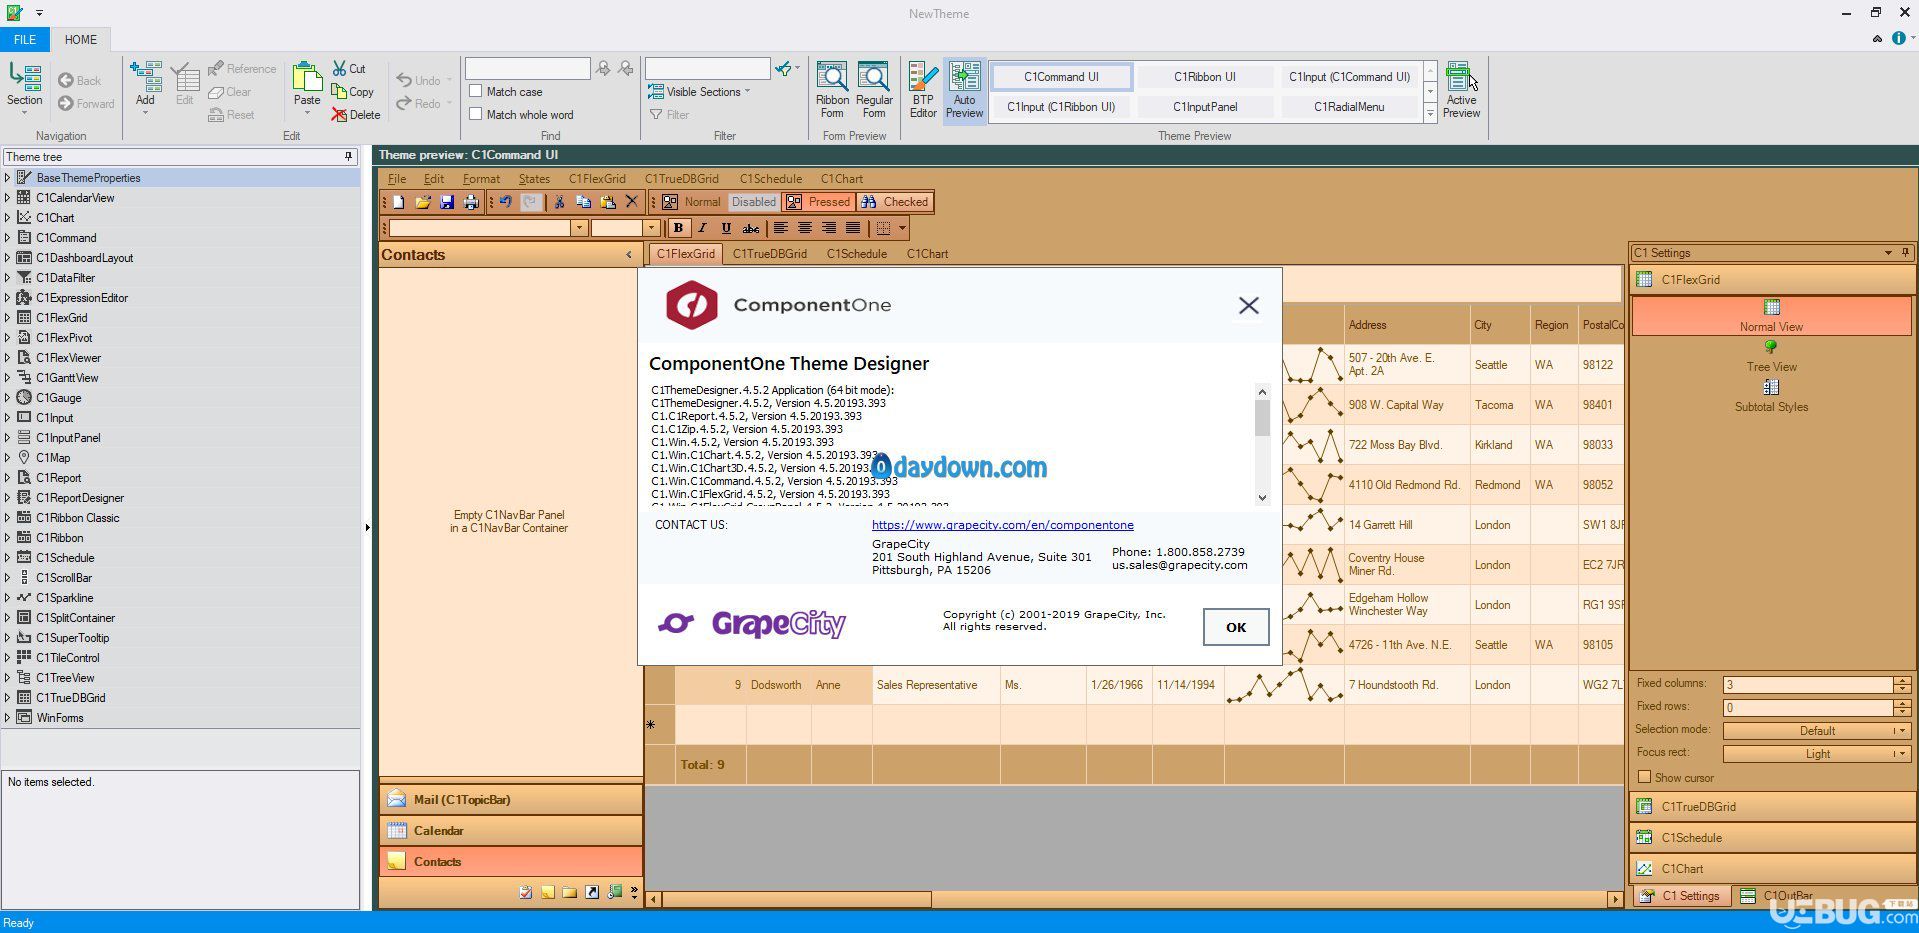Open the grapecity.com componentone link
Viewport: 1919px width, 933px height.
pyautogui.click(x=1002, y=525)
